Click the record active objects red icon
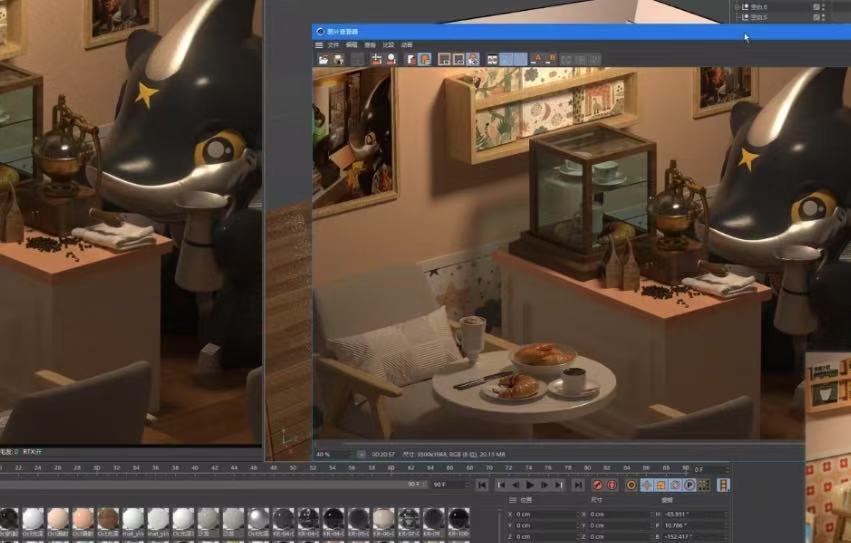This screenshot has width=851, height=543. [x=598, y=485]
